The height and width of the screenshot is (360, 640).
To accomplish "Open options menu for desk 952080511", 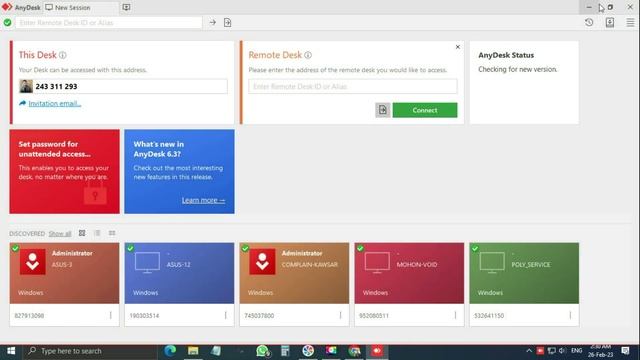I will 456,315.
